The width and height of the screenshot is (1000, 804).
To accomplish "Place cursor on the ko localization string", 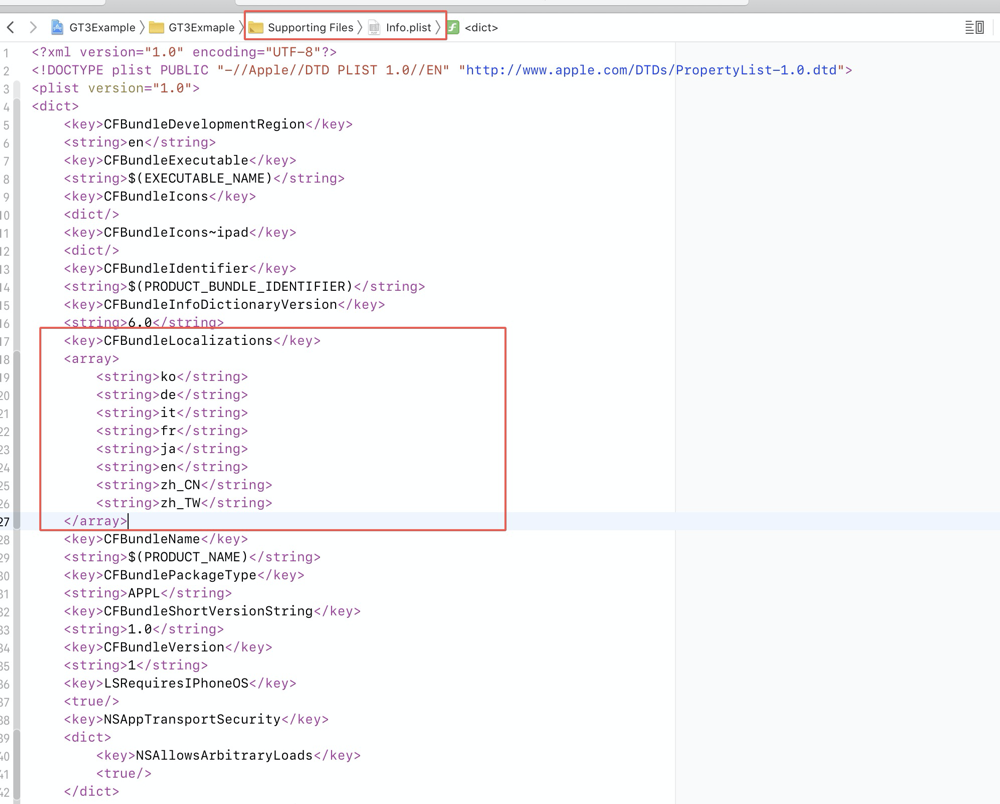I will (x=168, y=377).
